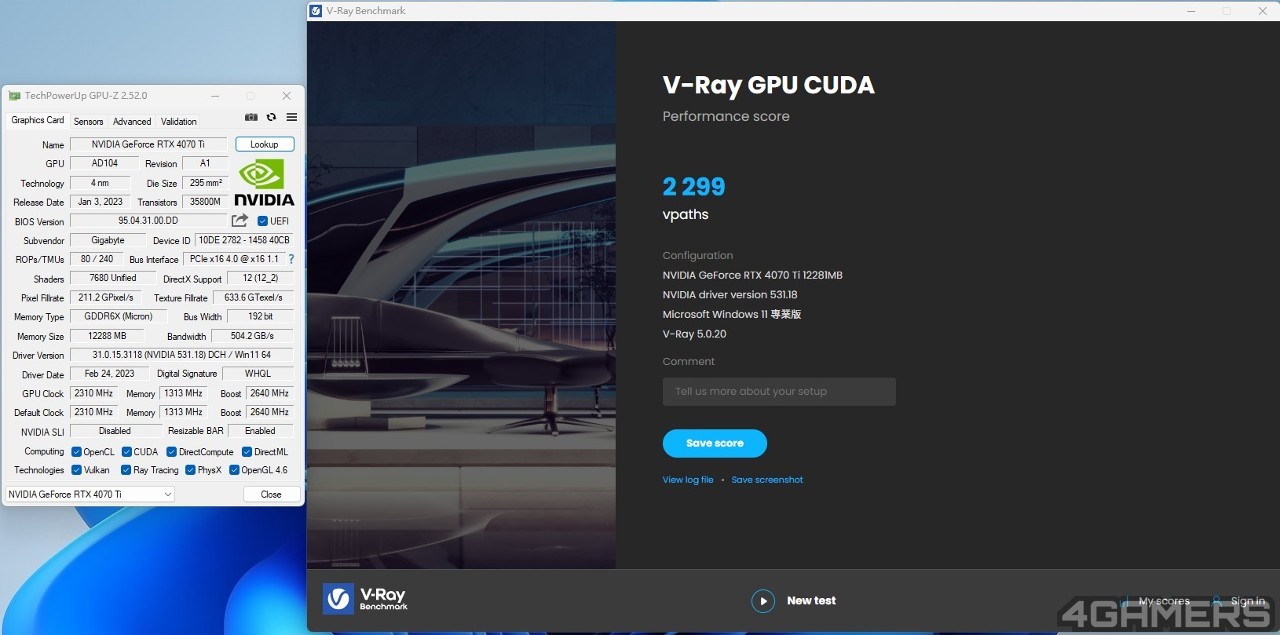Viewport: 1280px width, 635px height.
Task: Toggle the Vulkan checkbox
Action: tap(76, 470)
